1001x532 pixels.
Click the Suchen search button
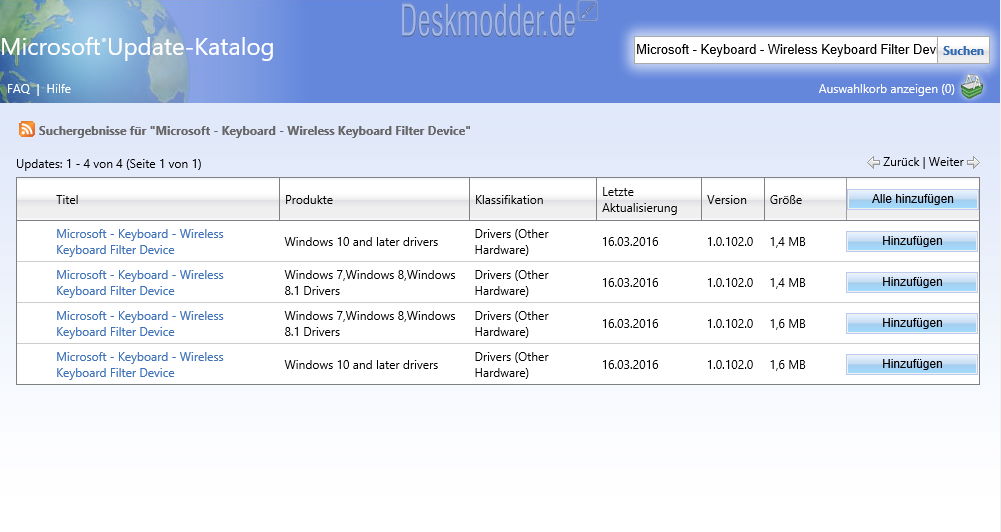[x=963, y=50]
